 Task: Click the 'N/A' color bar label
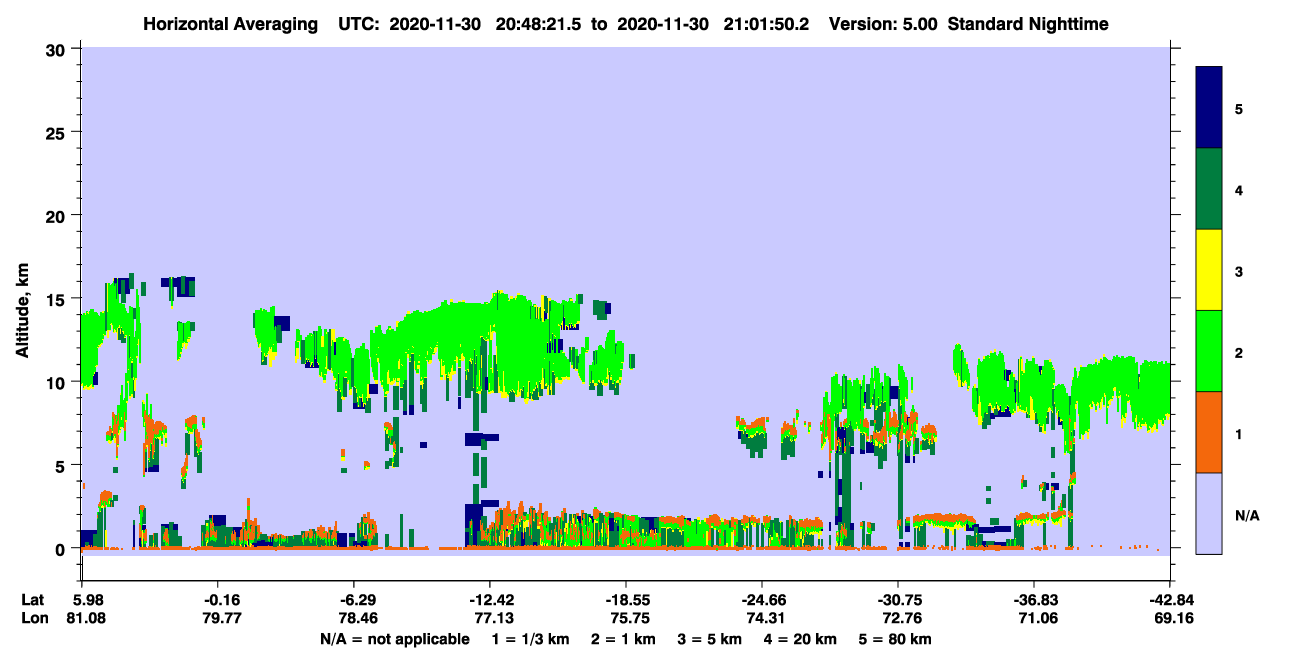pos(1246,515)
